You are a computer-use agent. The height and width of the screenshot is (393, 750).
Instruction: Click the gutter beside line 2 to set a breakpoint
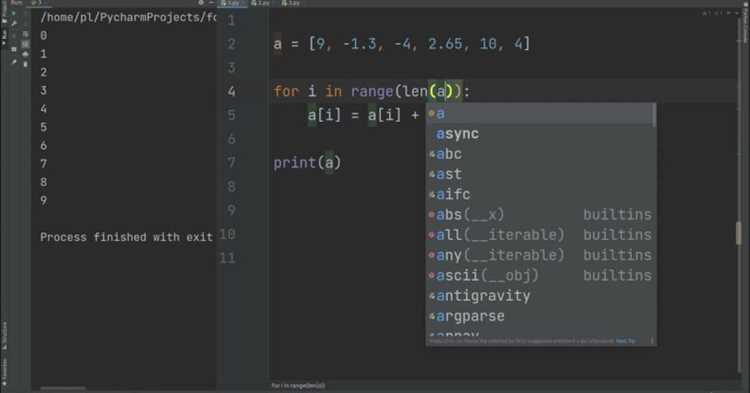click(254, 44)
